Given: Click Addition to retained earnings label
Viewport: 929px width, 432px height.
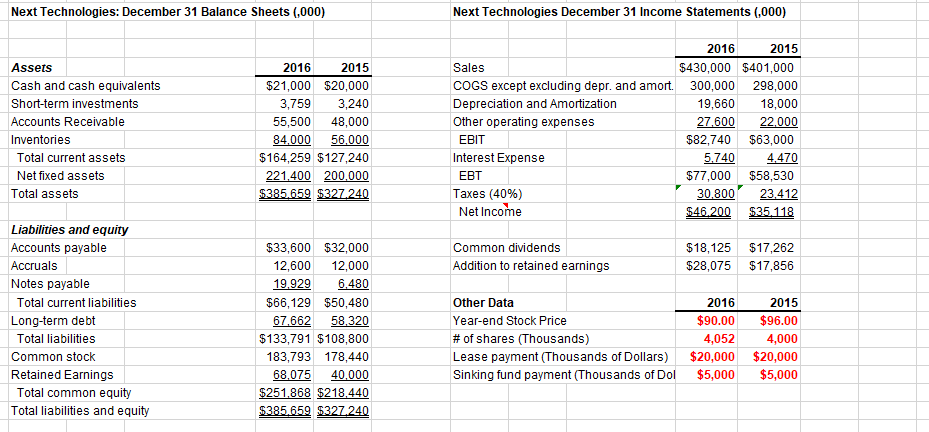Looking at the screenshot, I should (x=531, y=266).
